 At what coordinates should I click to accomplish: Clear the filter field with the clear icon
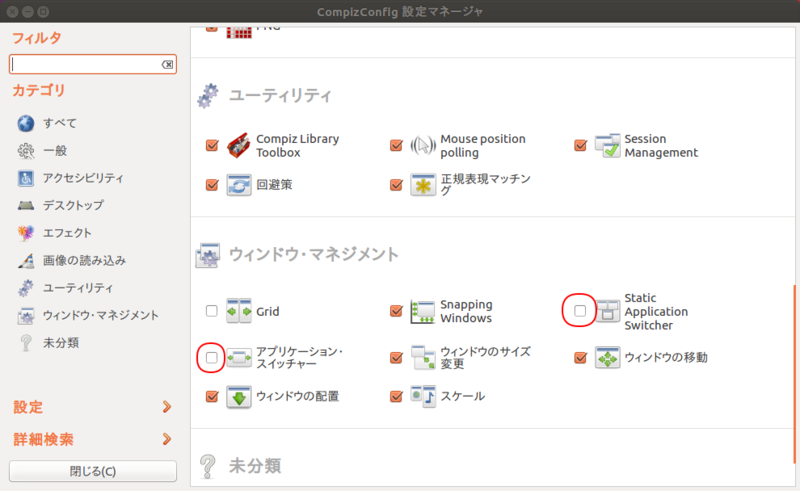click(167, 64)
